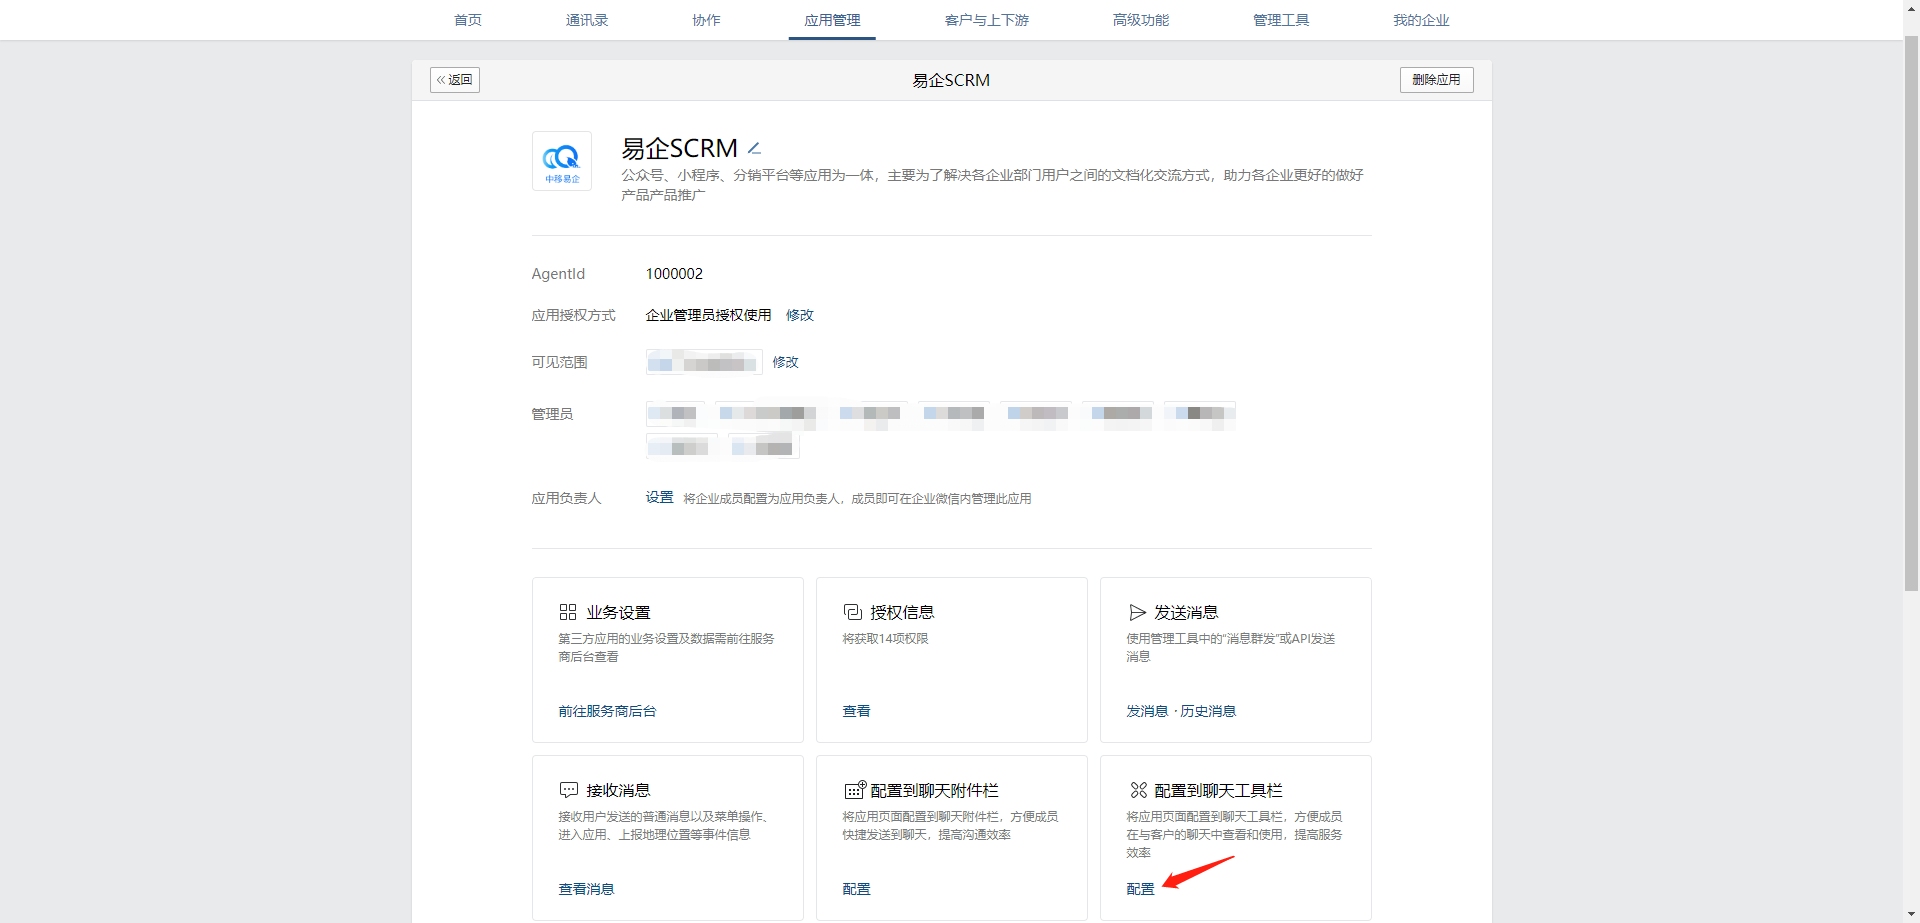The width and height of the screenshot is (1920, 923).
Task: Click the 返回 back button
Action: click(x=455, y=80)
